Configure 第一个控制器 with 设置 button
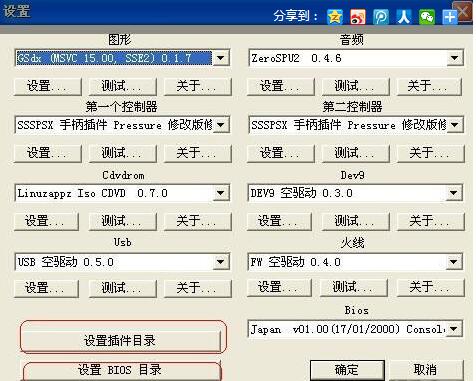The width and height of the screenshot is (476, 381). pyautogui.click(x=48, y=154)
